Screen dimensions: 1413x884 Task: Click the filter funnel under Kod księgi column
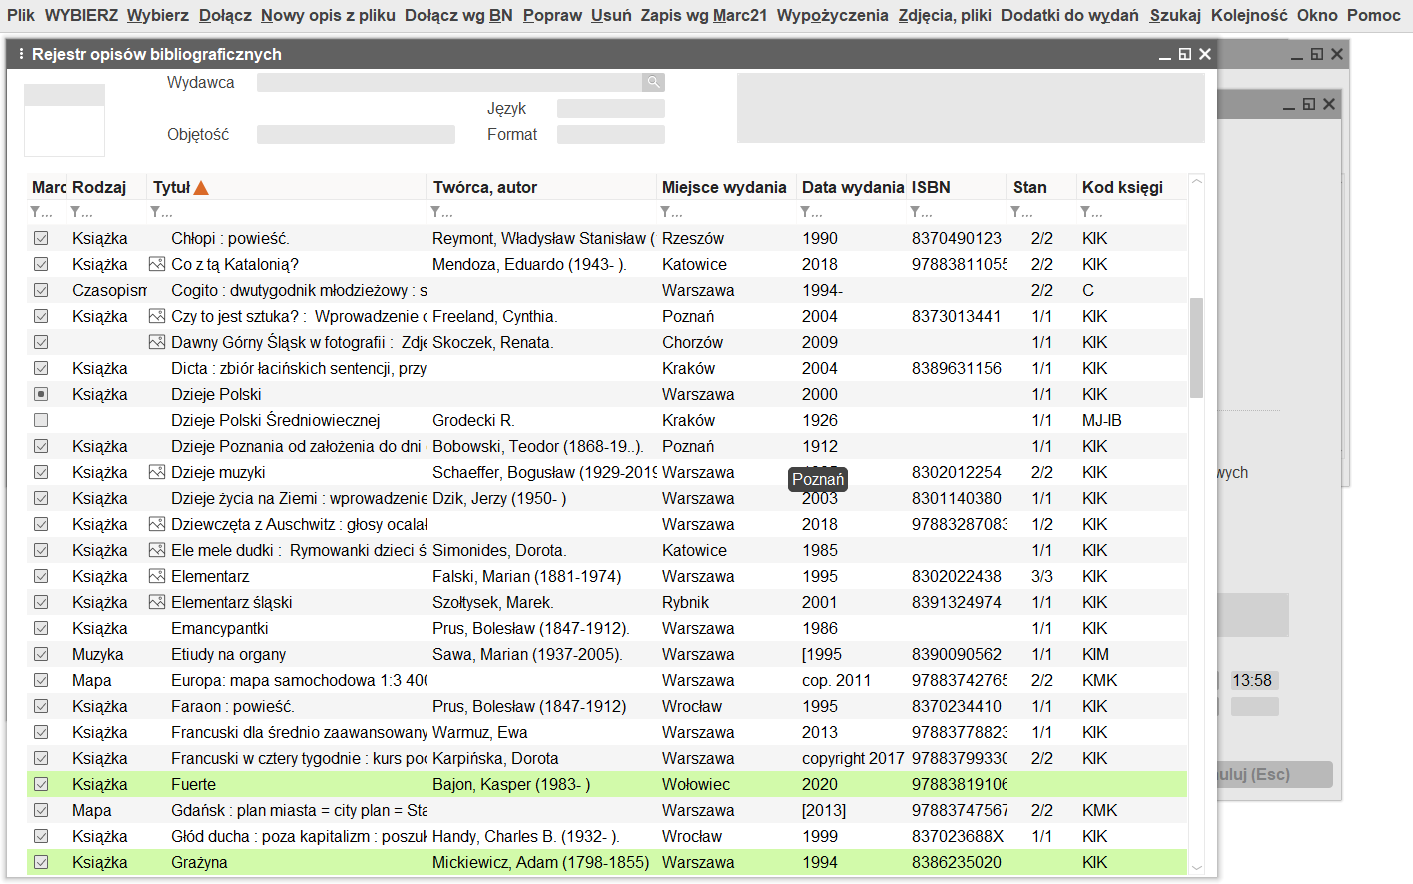(x=1085, y=212)
